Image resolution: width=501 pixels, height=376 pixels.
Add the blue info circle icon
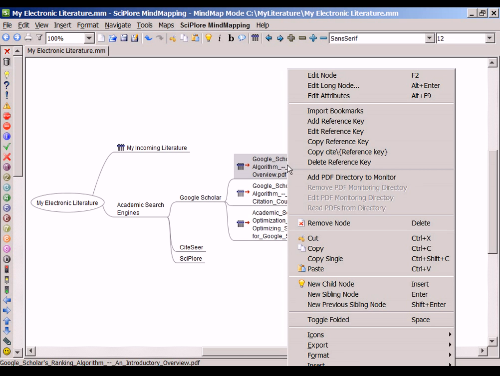pos(7,136)
